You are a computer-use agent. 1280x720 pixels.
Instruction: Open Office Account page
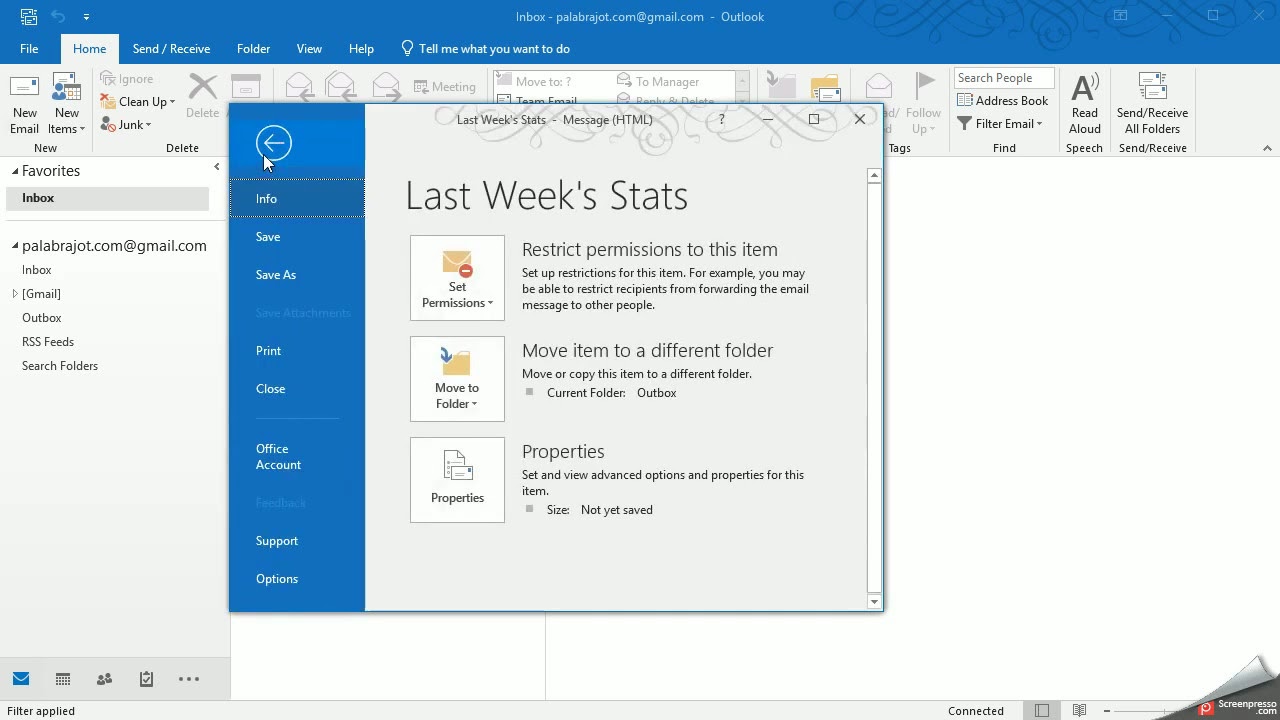coord(297,456)
